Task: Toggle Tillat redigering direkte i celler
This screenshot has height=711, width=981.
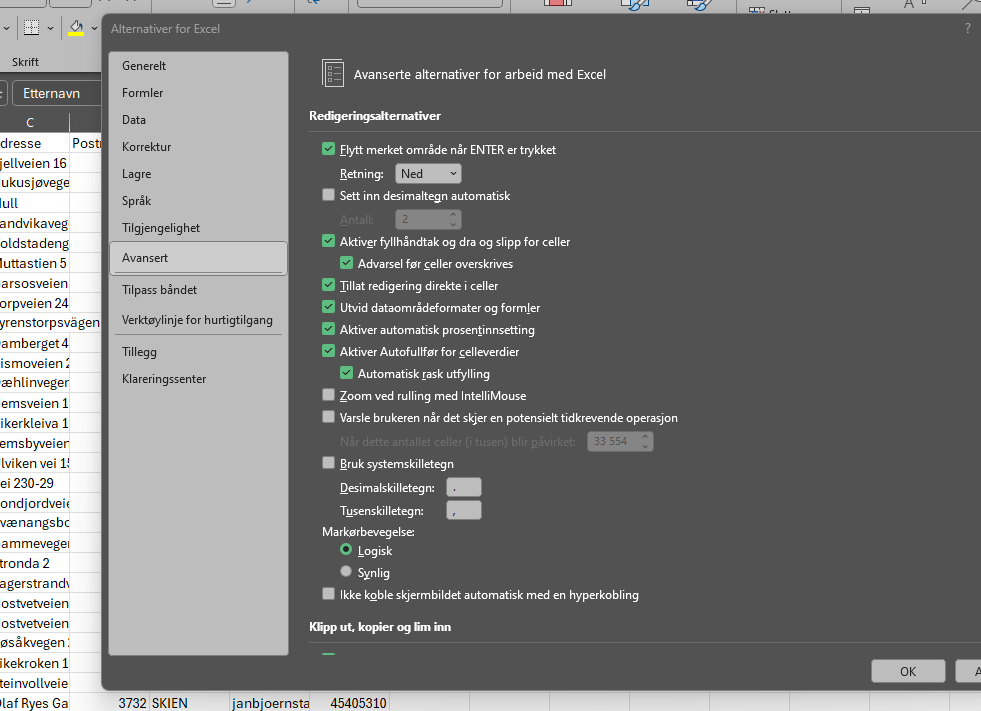Action: click(328, 285)
